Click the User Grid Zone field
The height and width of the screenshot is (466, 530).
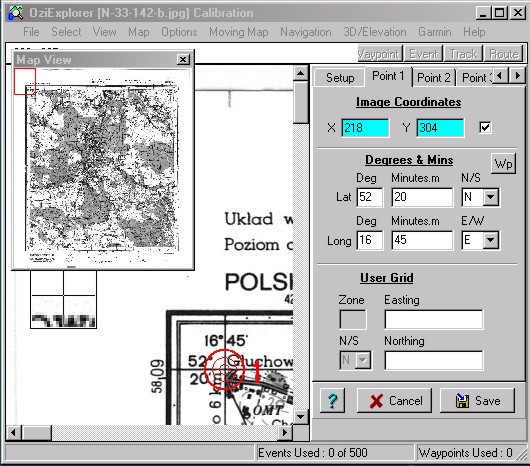tap(353, 319)
